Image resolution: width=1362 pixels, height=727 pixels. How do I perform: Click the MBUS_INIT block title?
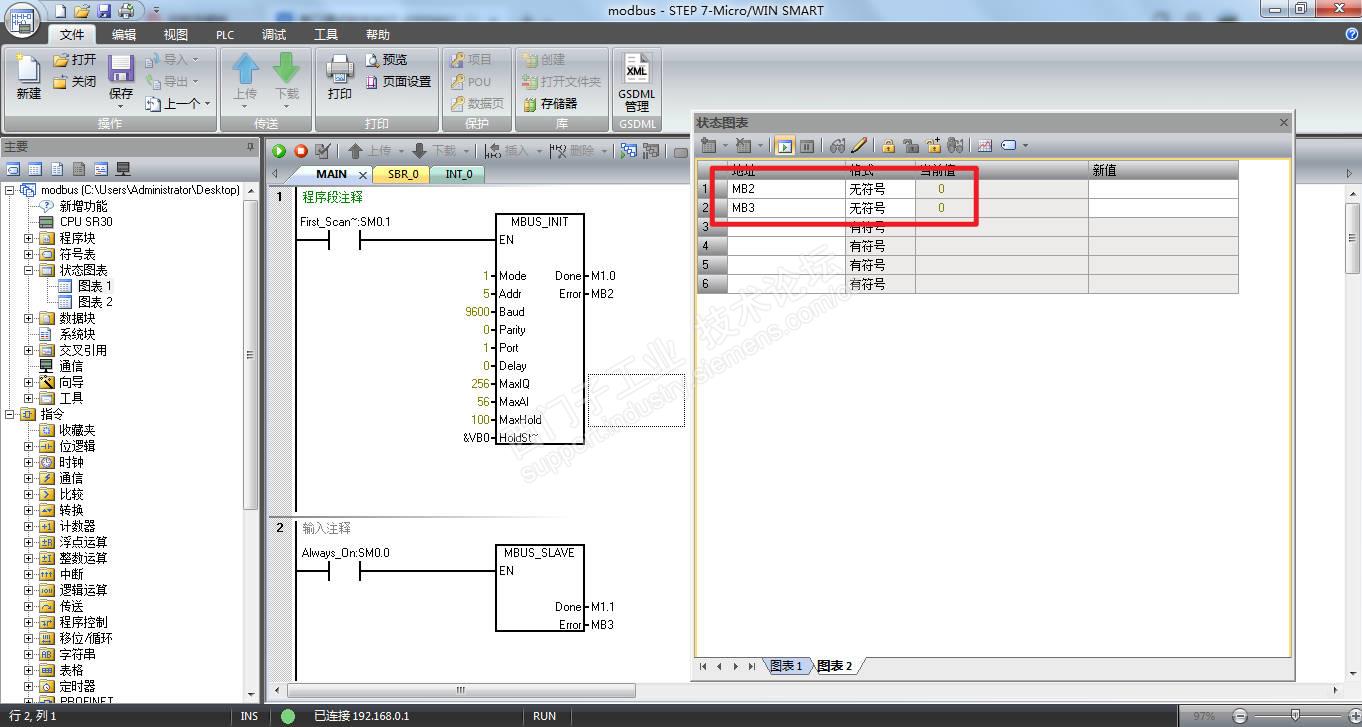539,222
